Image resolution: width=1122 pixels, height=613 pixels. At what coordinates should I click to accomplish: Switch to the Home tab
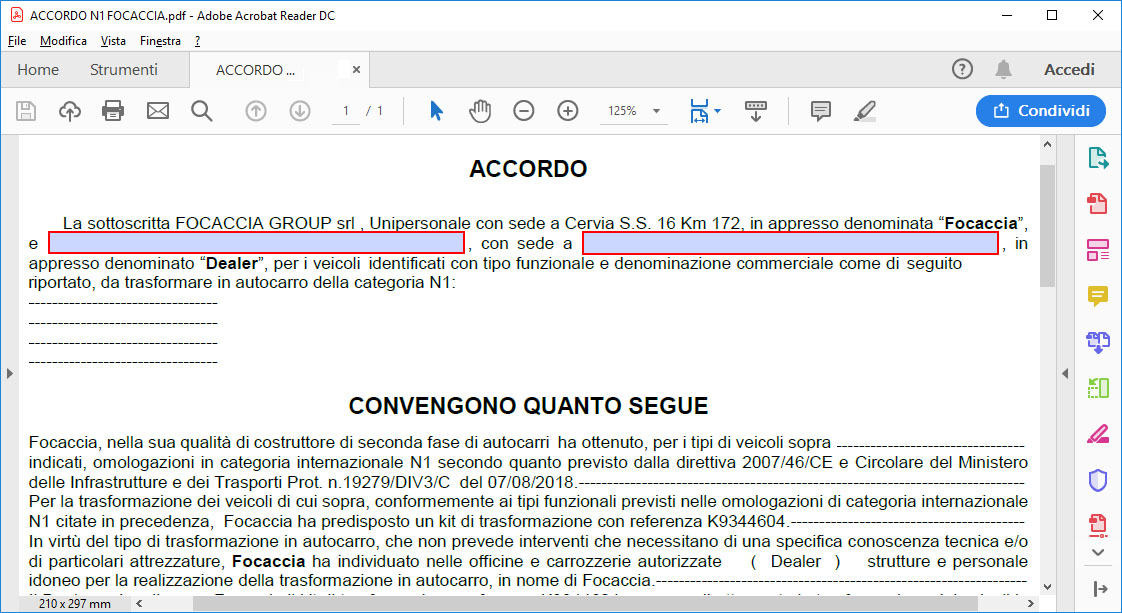coord(38,69)
